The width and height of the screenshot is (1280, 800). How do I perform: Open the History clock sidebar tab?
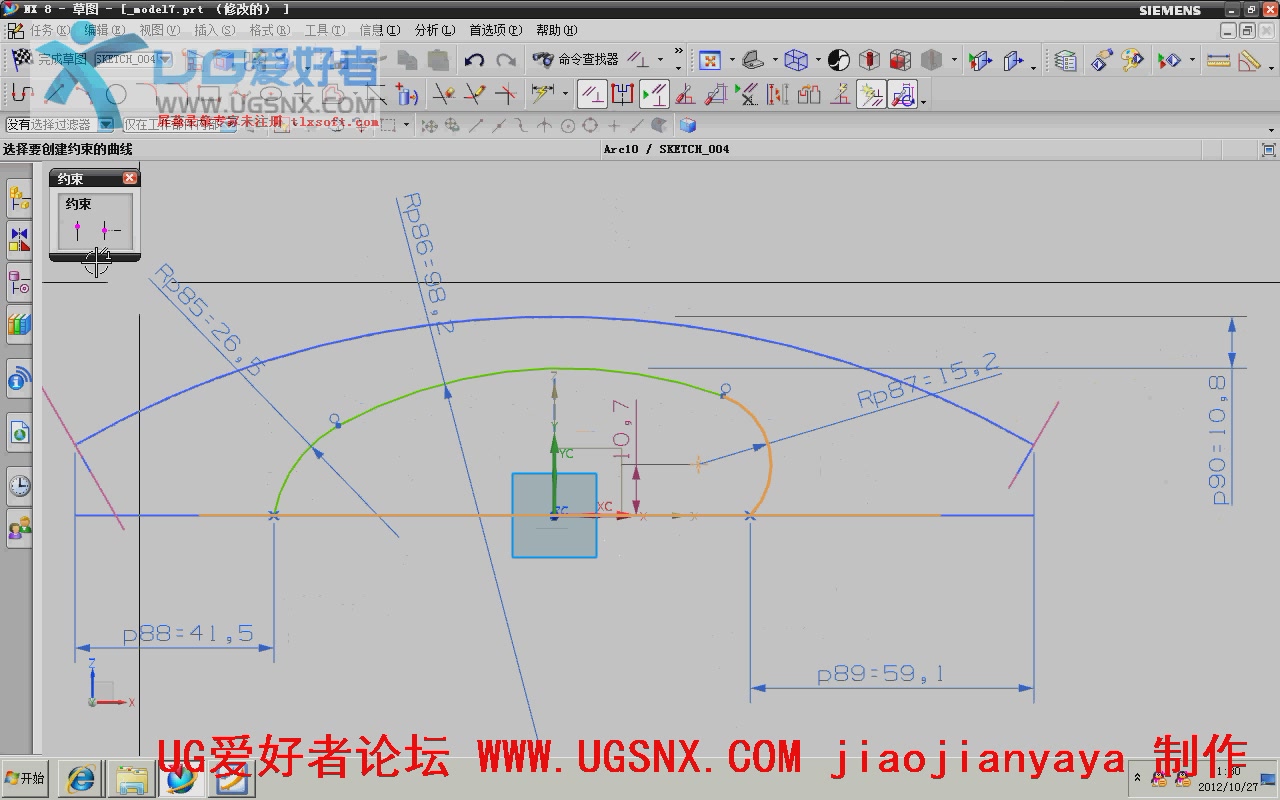click(x=19, y=486)
